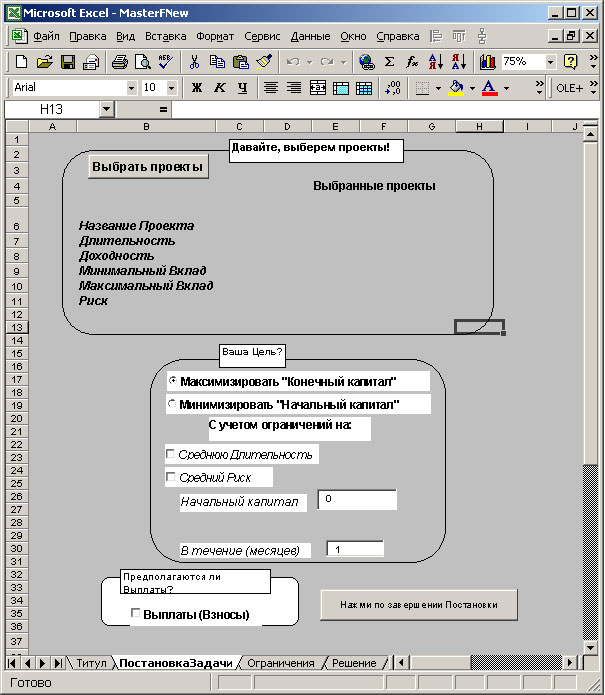605x695 pixels.
Task: Open the Формат menu
Action: (215, 36)
